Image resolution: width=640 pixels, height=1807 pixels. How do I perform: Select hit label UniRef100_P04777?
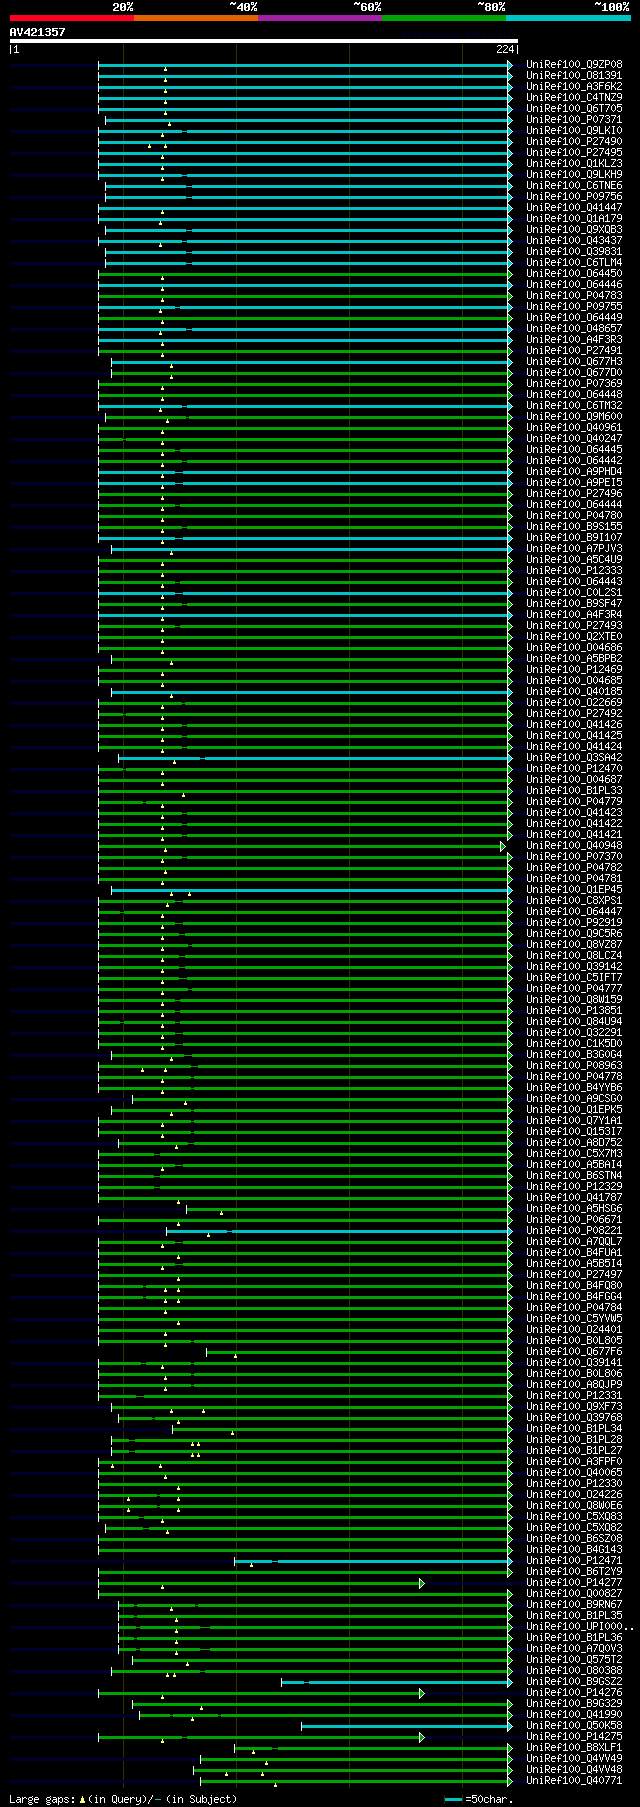click(x=574, y=989)
